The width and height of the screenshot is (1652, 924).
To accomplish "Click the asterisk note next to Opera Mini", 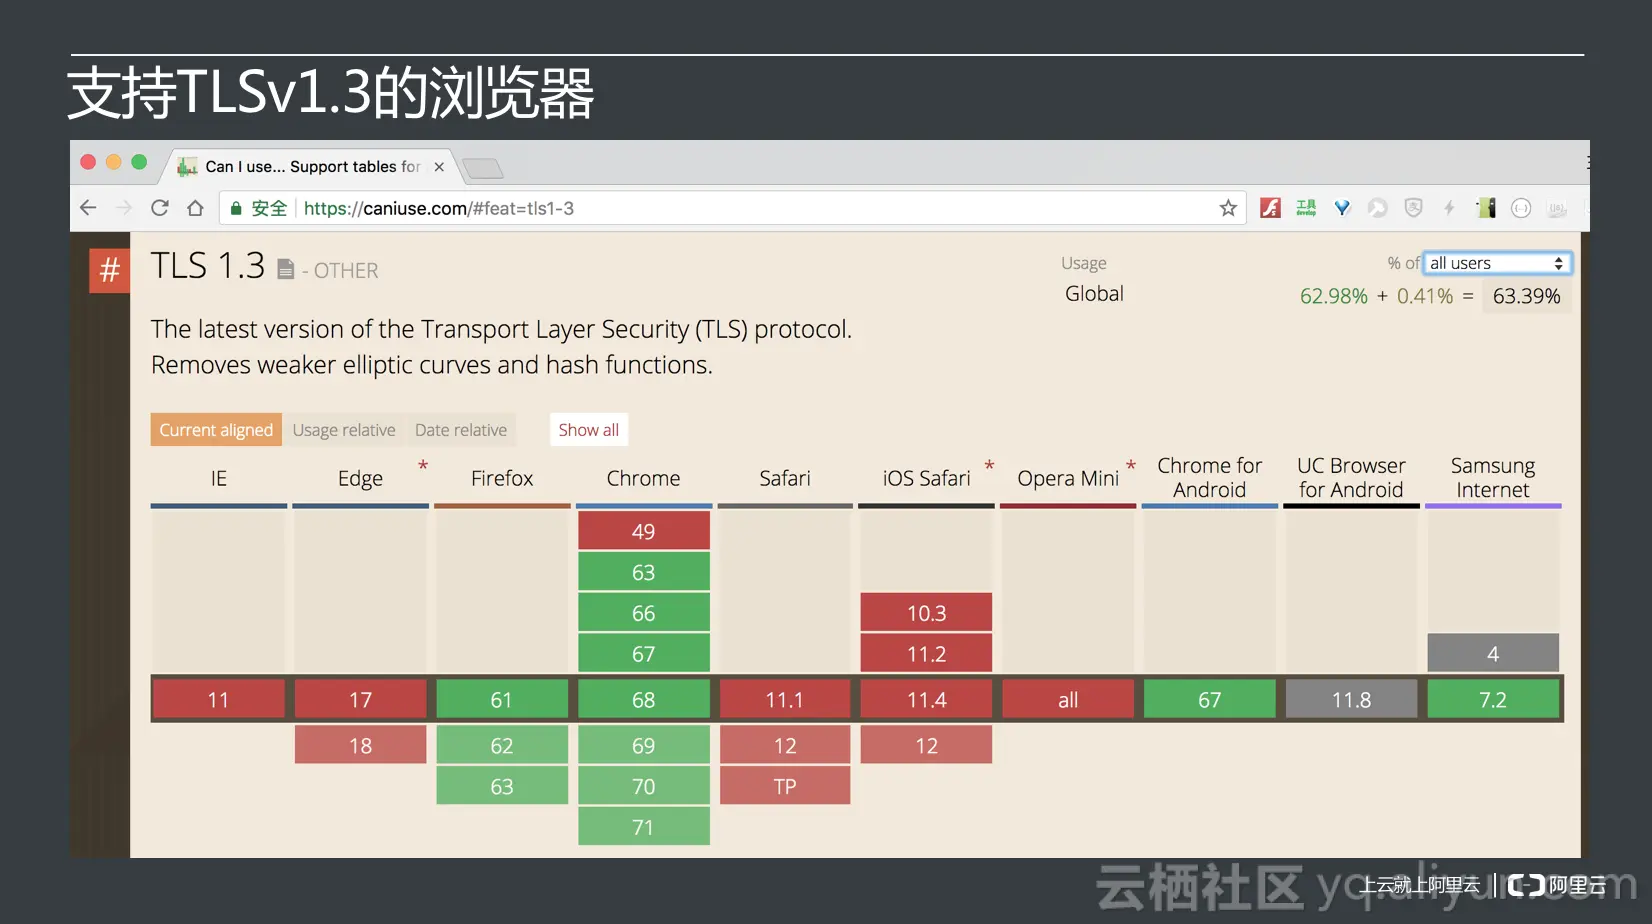I will tap(1131, 466).
